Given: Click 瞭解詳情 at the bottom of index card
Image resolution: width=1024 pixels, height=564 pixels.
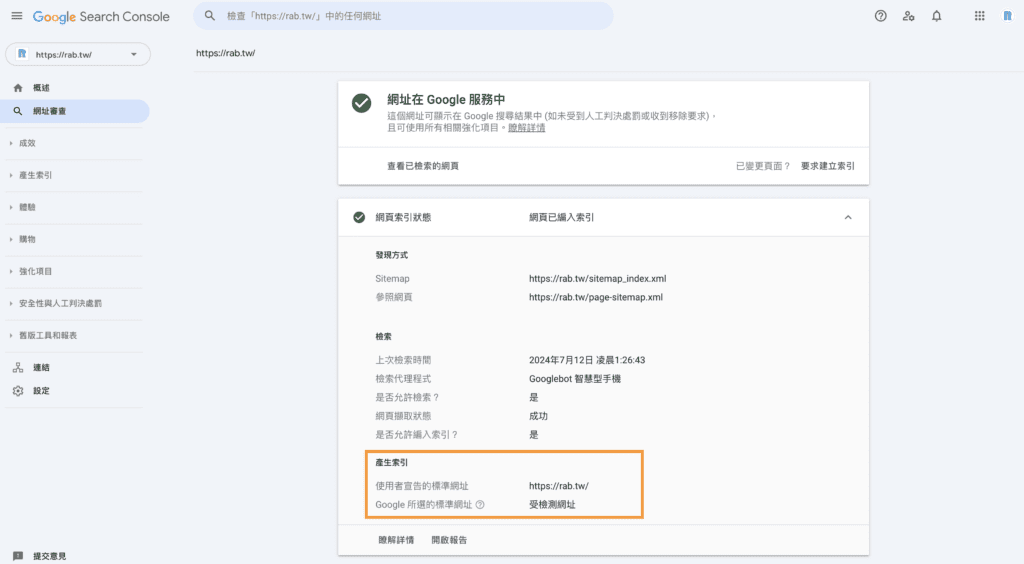Looking at the screenshot, I should click(x=396, y=540).
